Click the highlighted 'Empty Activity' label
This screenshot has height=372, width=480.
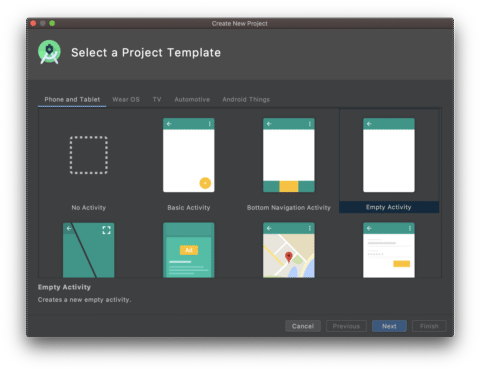389,207
